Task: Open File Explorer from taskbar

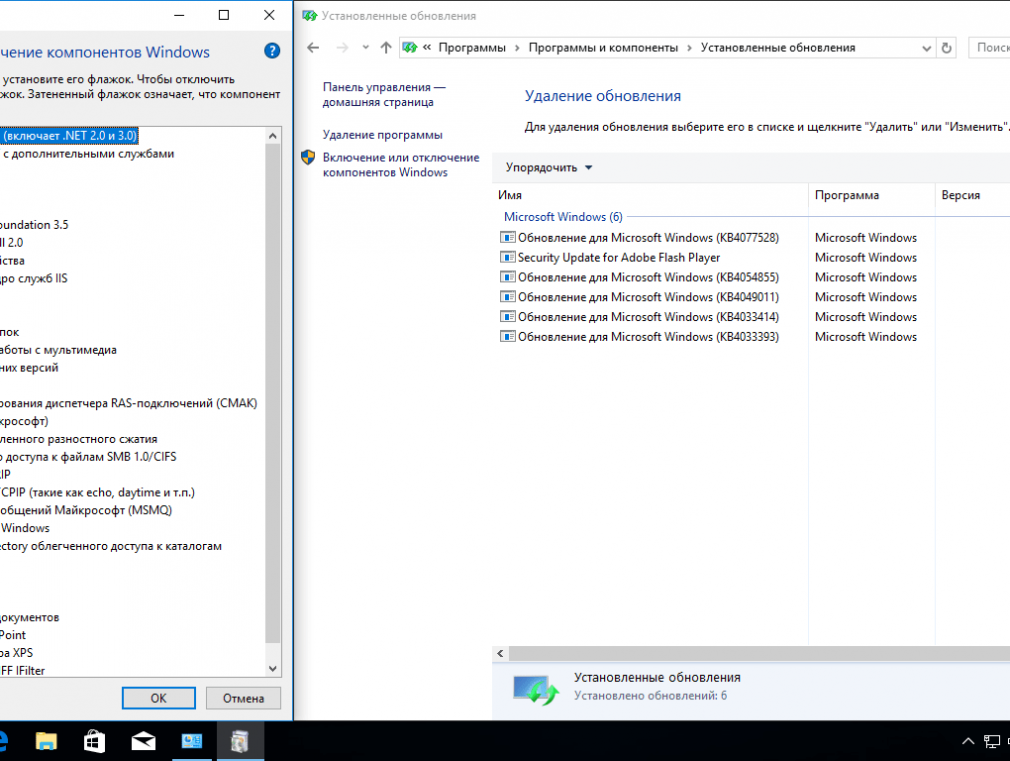Action: (x=46, y=741)
